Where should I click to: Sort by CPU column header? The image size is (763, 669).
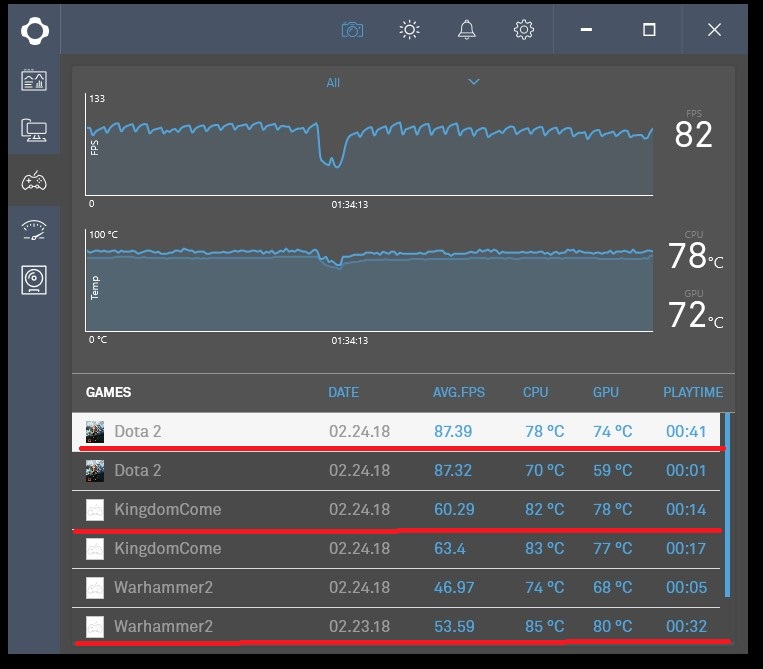pos(535,392)
